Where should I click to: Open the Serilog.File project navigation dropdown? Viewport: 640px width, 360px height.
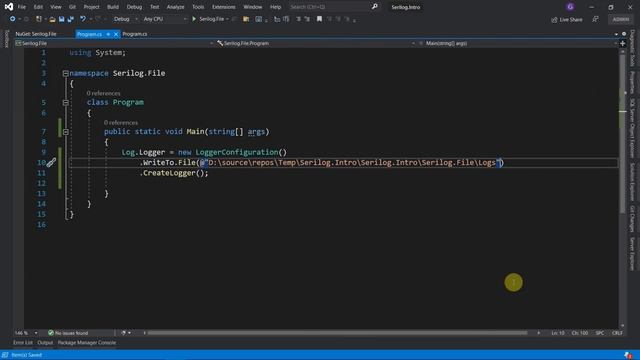[x=114, y=43]
